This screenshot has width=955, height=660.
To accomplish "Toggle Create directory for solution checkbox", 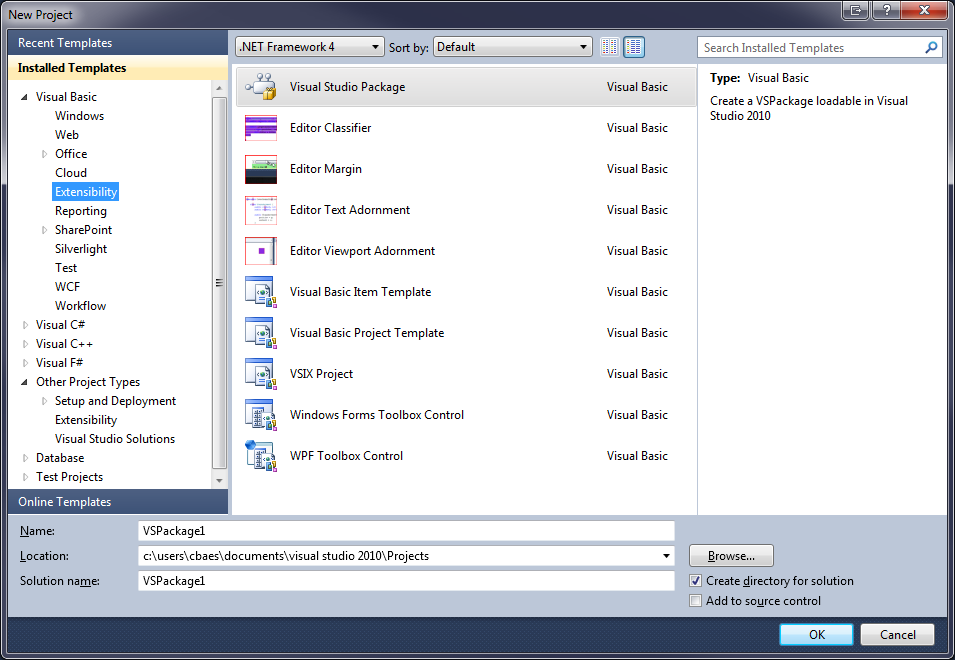I will (696, 581).
